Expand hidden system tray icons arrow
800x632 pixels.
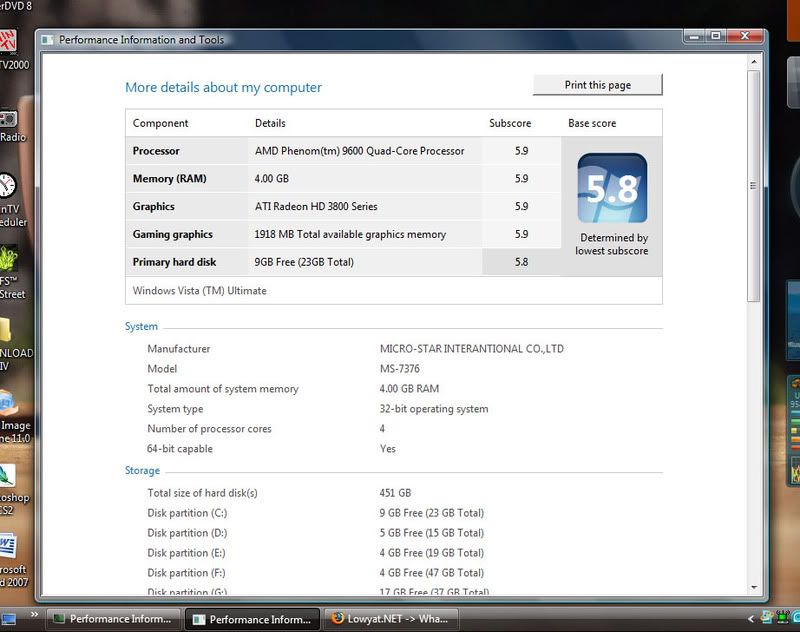click(750, 617)
